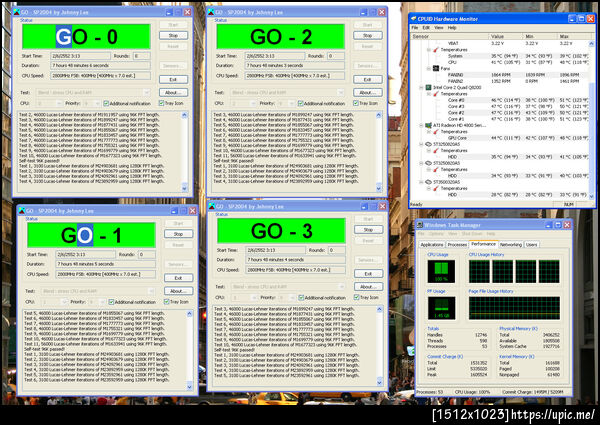The image size is (600, 425).
Task: Select the ST3500320AS hard drive icon
Action: [x=429, y=182]
